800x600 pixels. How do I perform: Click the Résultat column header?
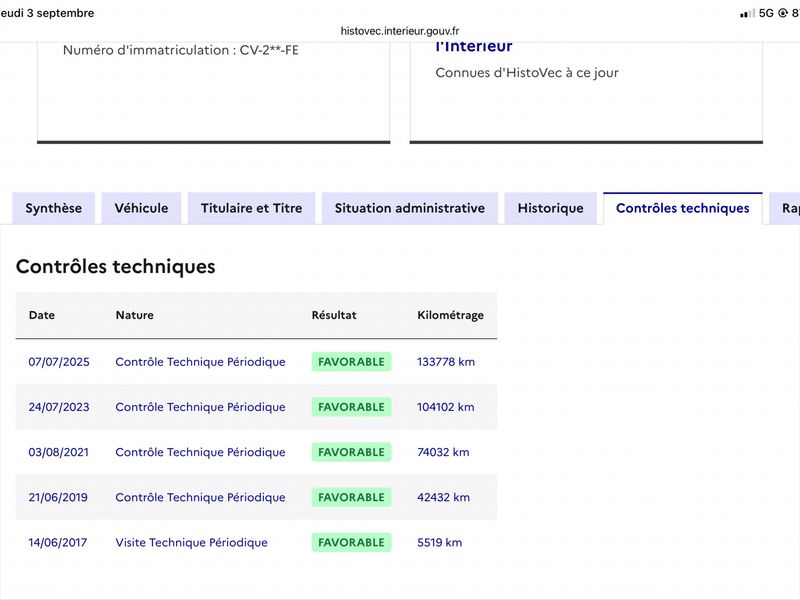(x=334, y=315)
